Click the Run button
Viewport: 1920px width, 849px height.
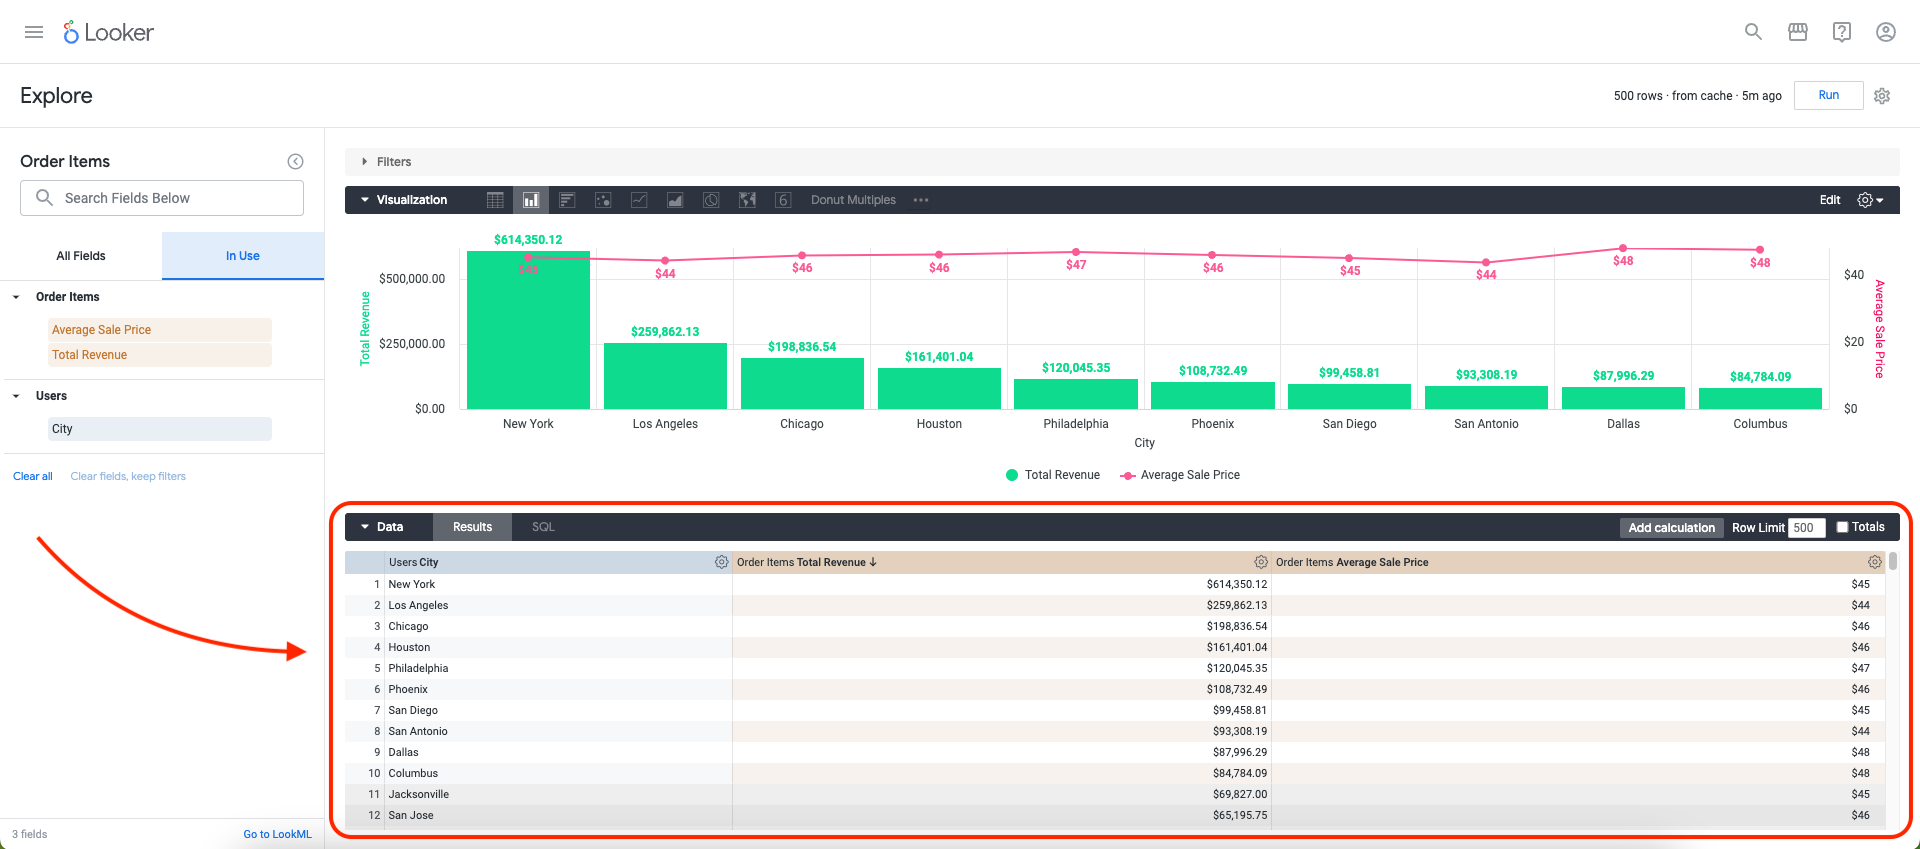(x=1829, y=95)
